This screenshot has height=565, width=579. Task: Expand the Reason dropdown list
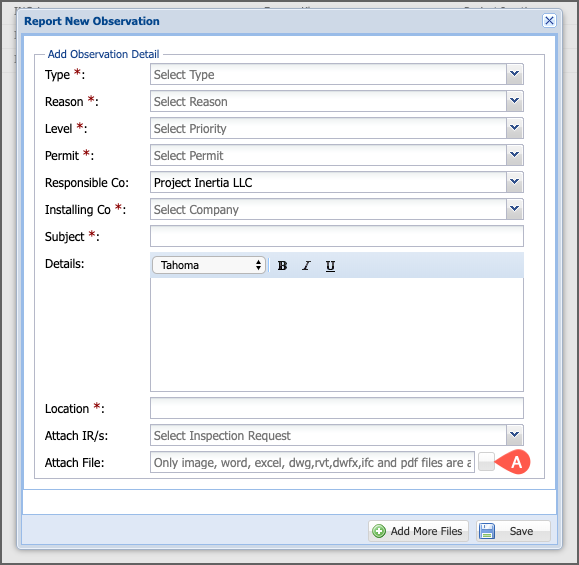point(514,101)
